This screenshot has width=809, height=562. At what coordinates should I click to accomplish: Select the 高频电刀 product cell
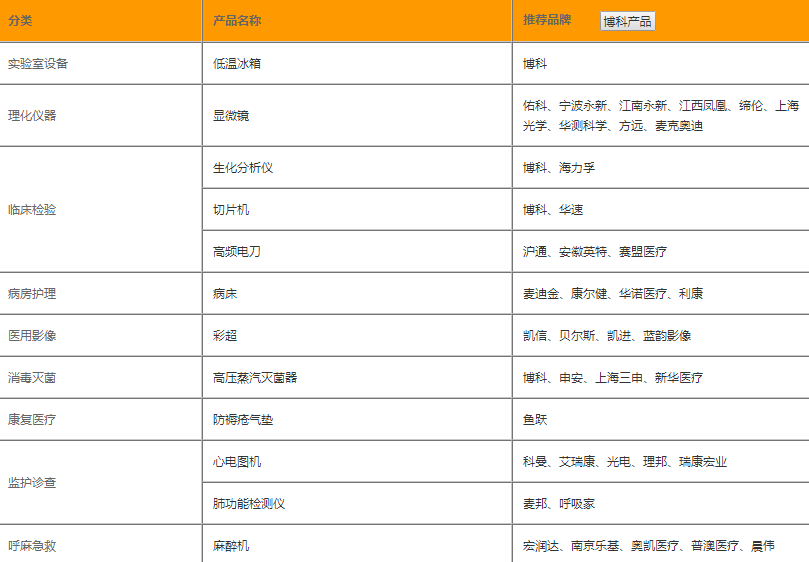[357, 252]
